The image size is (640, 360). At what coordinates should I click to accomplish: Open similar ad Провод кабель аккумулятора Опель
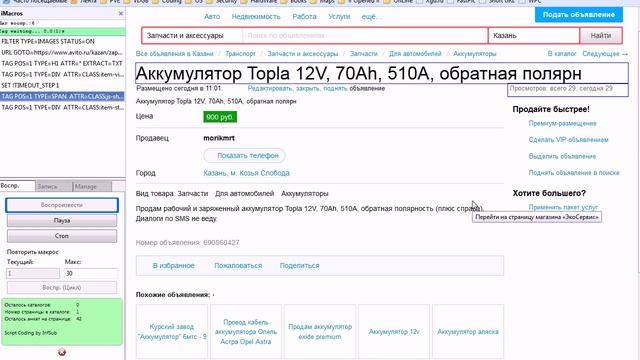pos(246,331)
